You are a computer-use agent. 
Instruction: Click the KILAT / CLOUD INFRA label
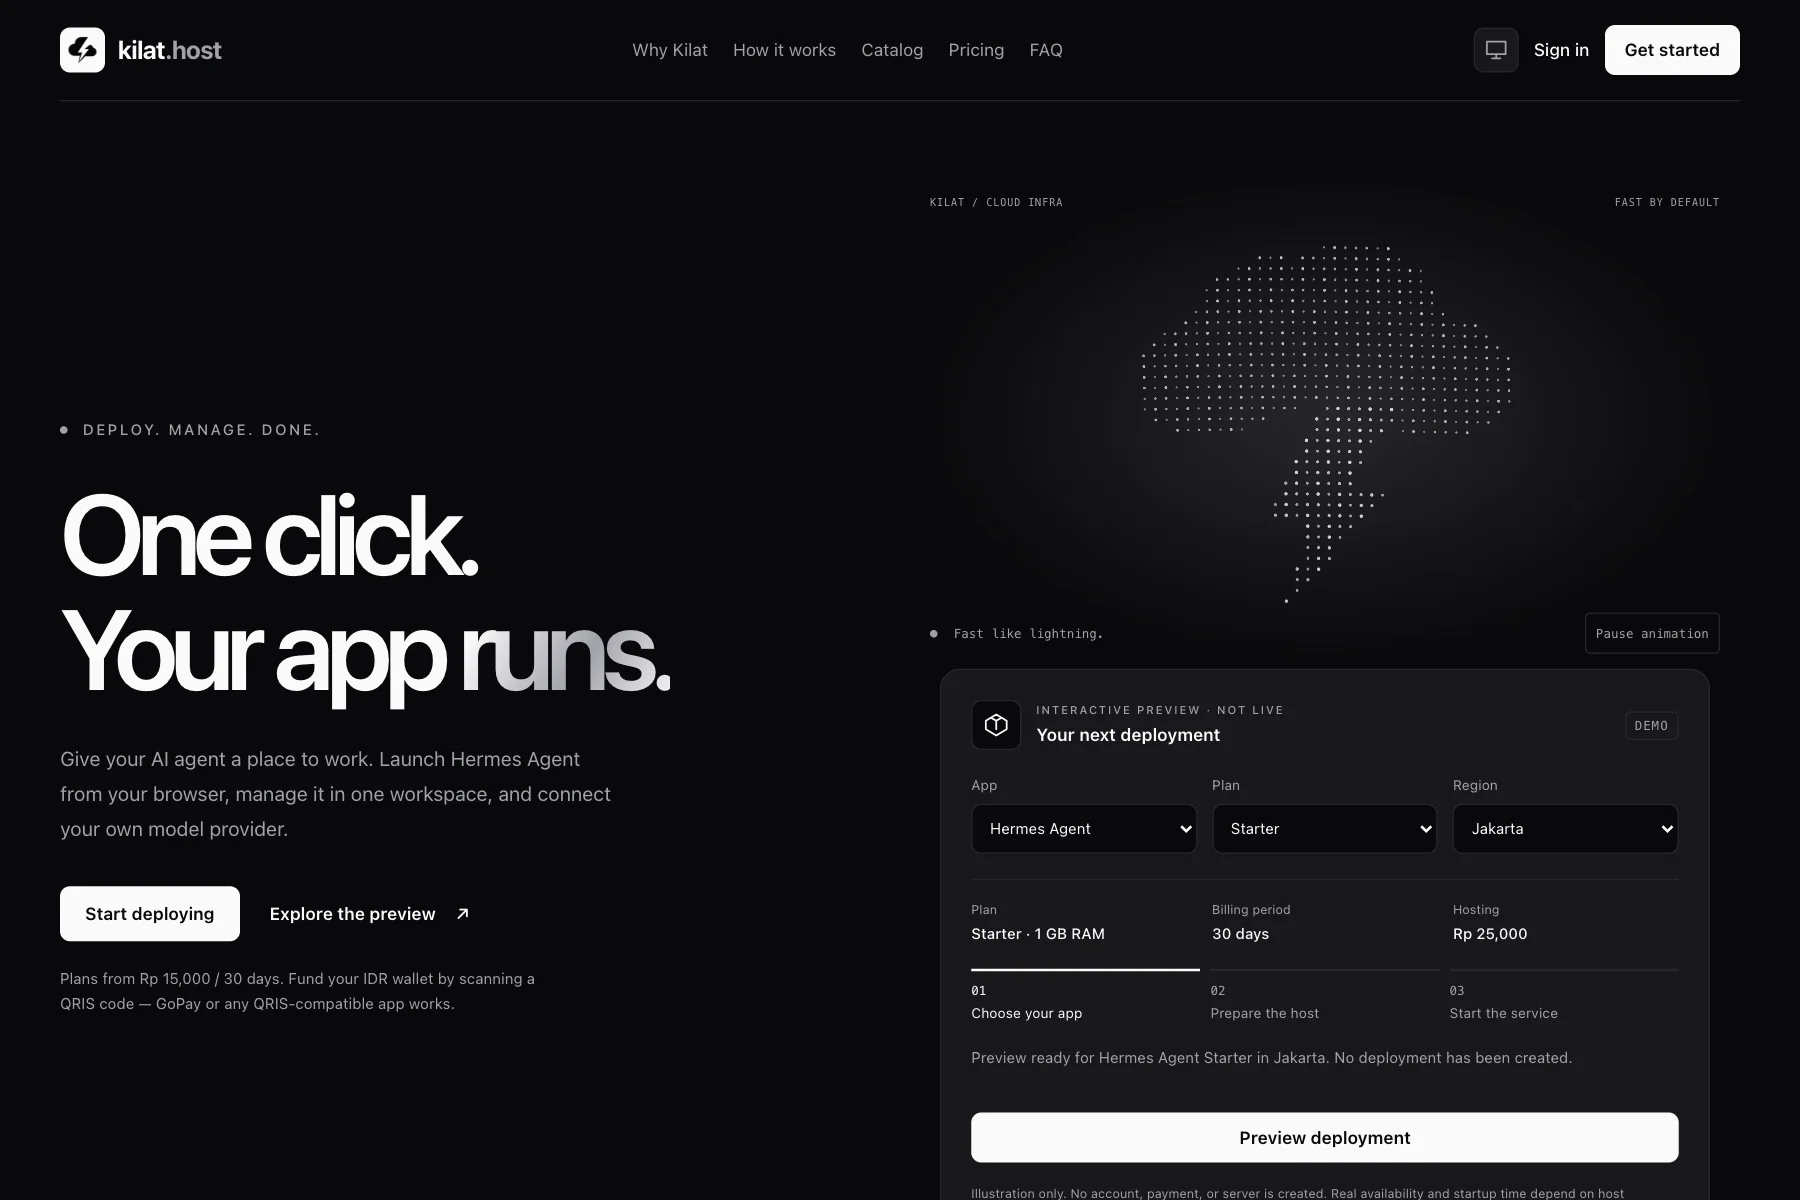(x=996, y=202)
